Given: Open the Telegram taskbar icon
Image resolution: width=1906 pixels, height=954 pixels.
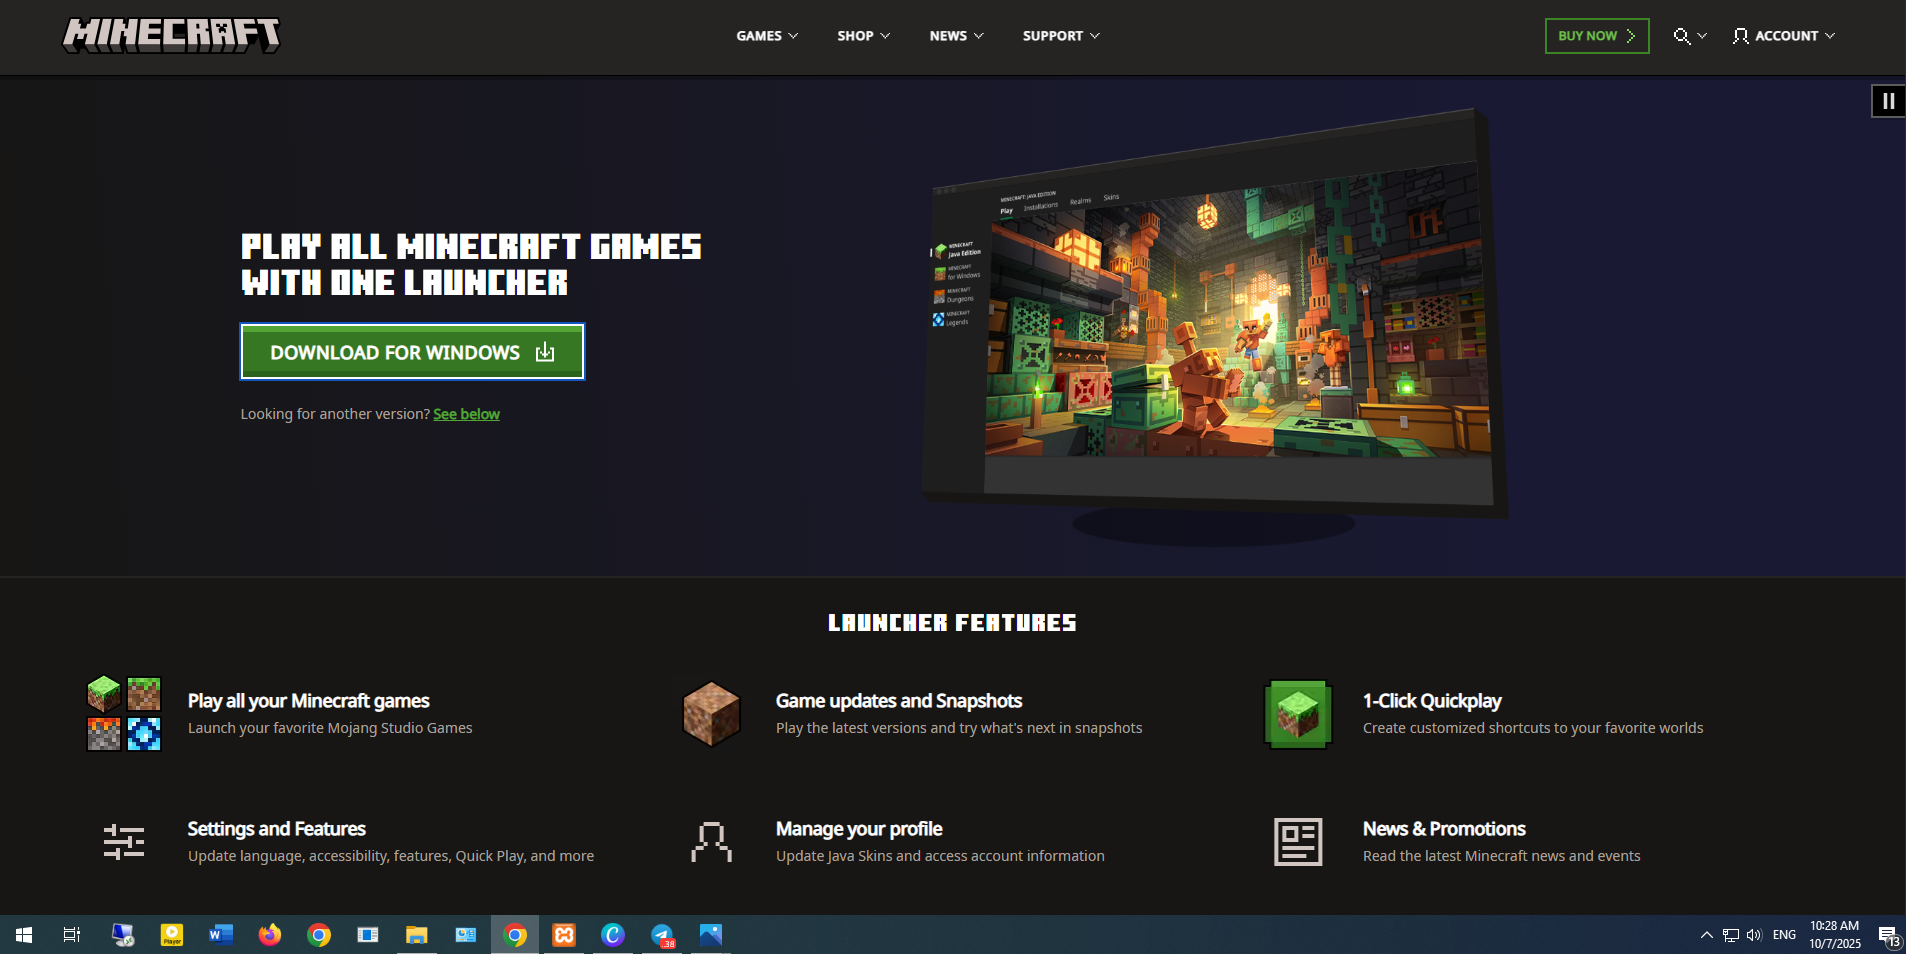Looking at the screenshot, I should (x=662, y=935).
